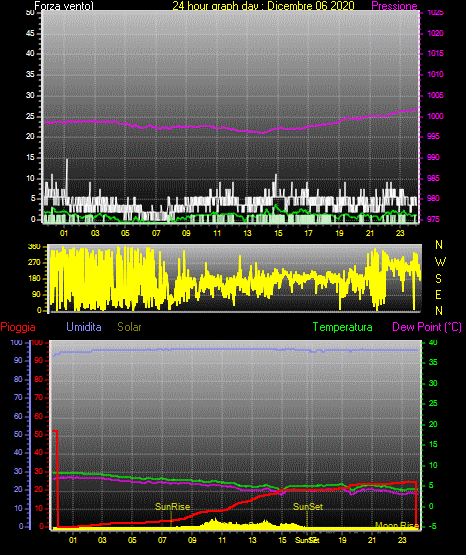The height and width of the screenshot is (555, 466).
Task: Click the Dew Point (°C) legend label
Action: point(427,327)
